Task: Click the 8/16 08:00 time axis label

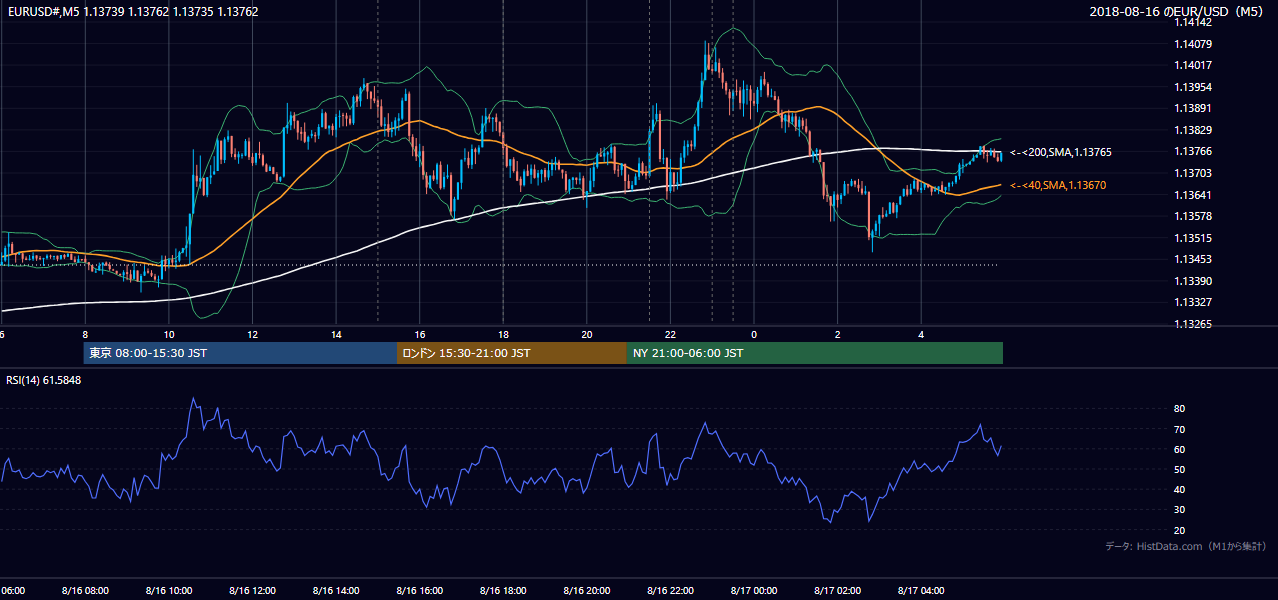Action: tap(84, 591)
